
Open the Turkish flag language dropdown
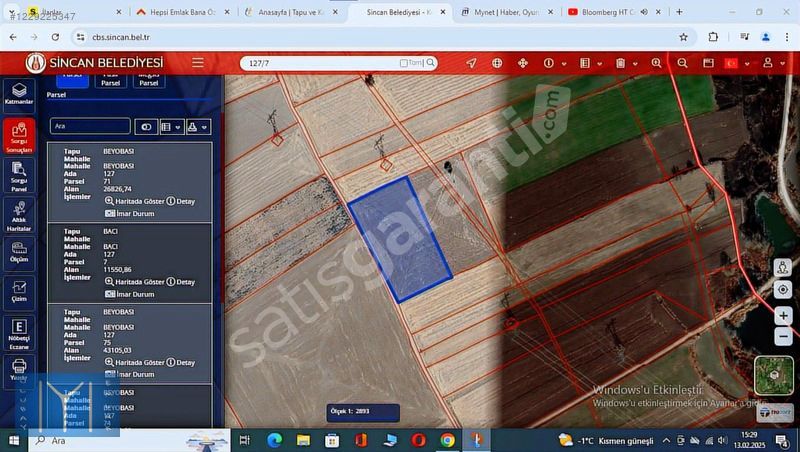coord(735,63)
